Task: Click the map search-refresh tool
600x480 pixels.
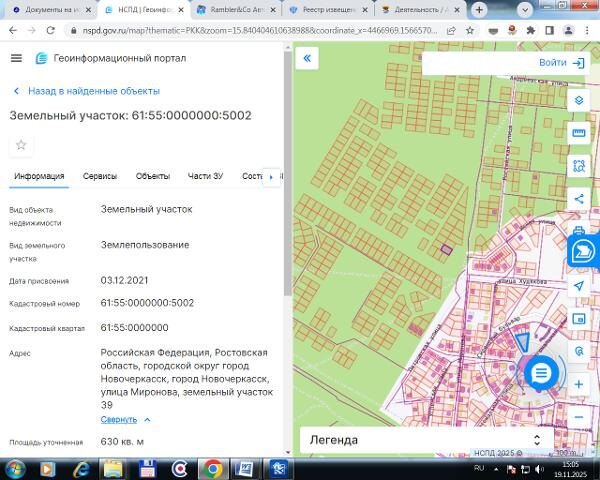Action: click(579, 351)
